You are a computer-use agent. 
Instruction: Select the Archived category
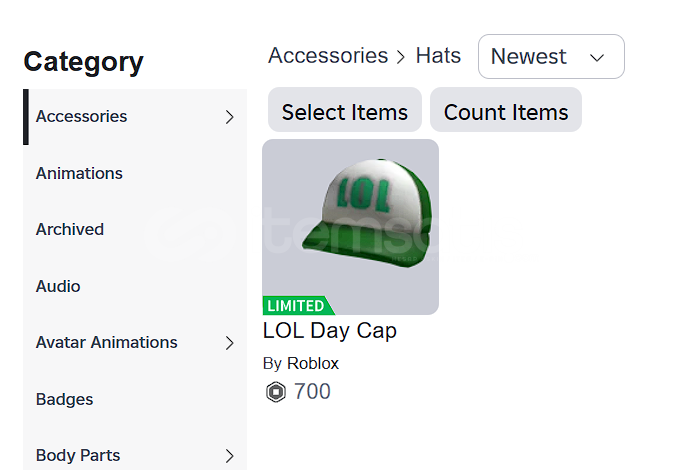click(70, 229)
